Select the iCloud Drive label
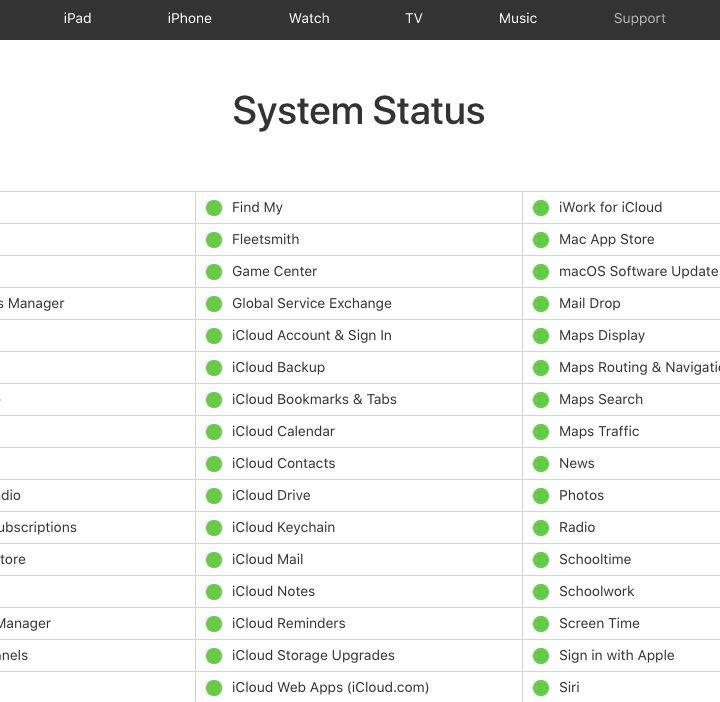Image resolution: width=720 pixels, height=702 pixels. [271, 495]
